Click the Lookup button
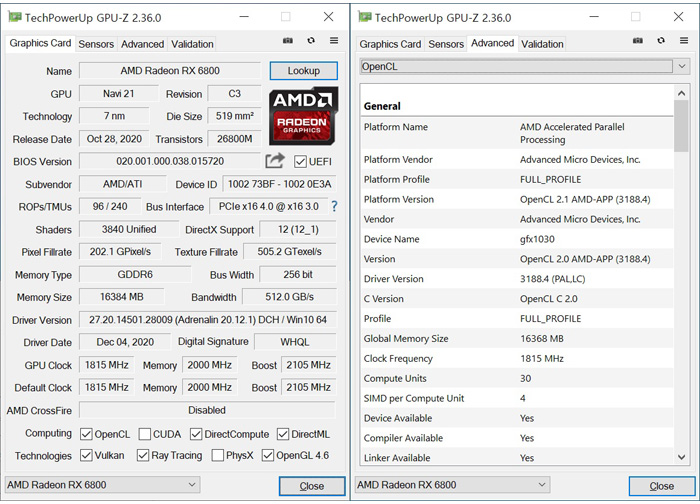 pos(304,71)
